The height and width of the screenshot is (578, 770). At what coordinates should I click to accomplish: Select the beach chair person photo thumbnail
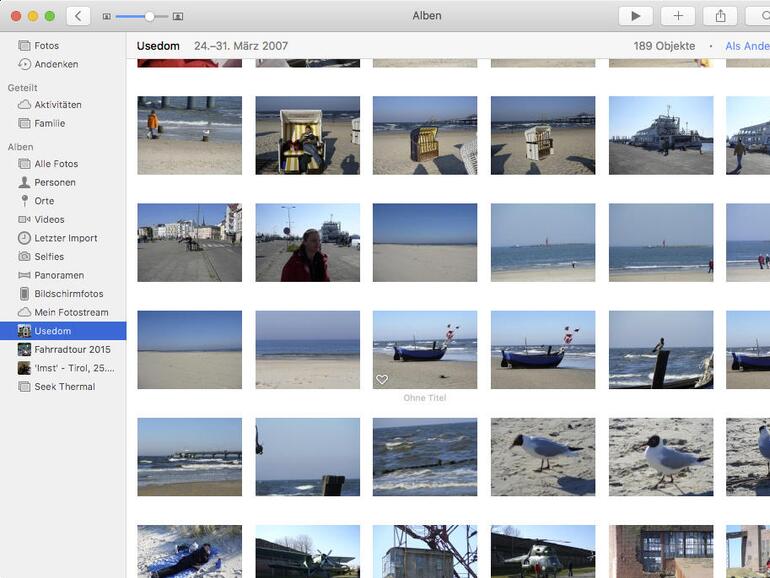click(x=307, y=135)
